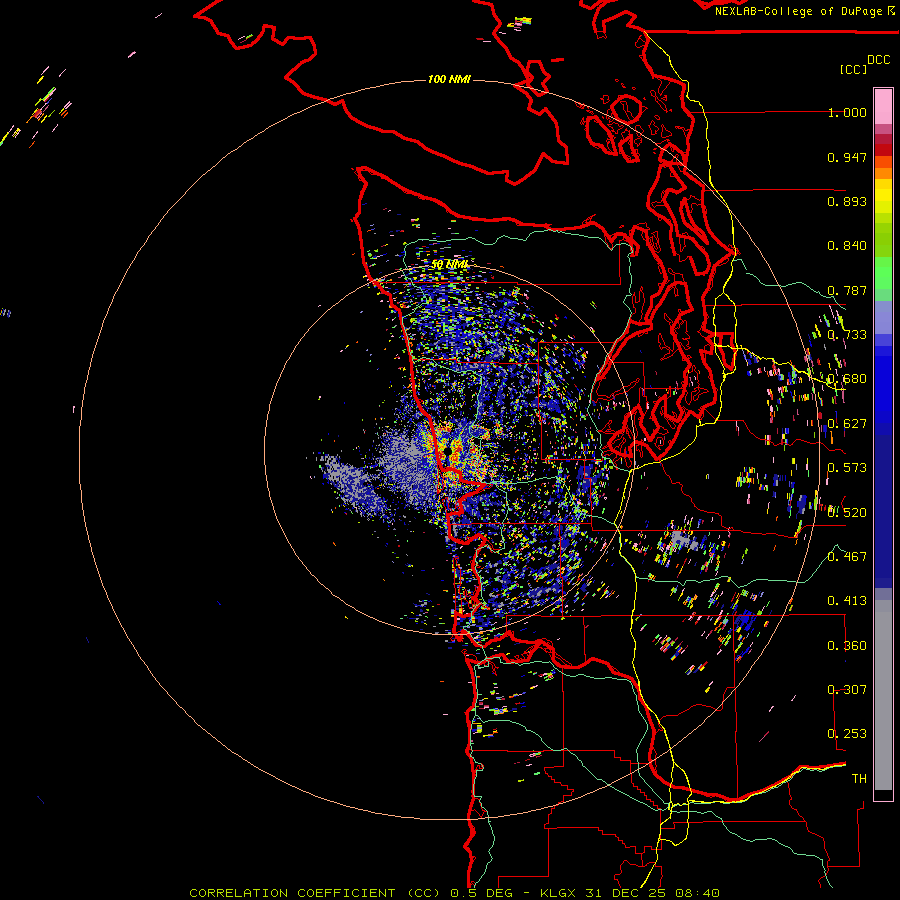The width and height of the screenshot is (900, 900).
Task: Click the 0.520 legend value
Action: (847, 513)
